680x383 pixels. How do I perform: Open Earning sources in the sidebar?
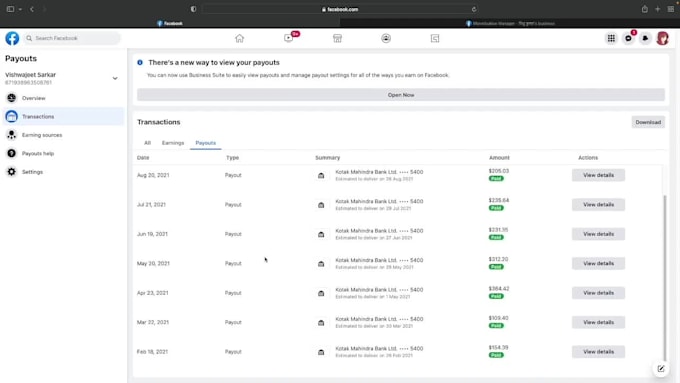64,135
